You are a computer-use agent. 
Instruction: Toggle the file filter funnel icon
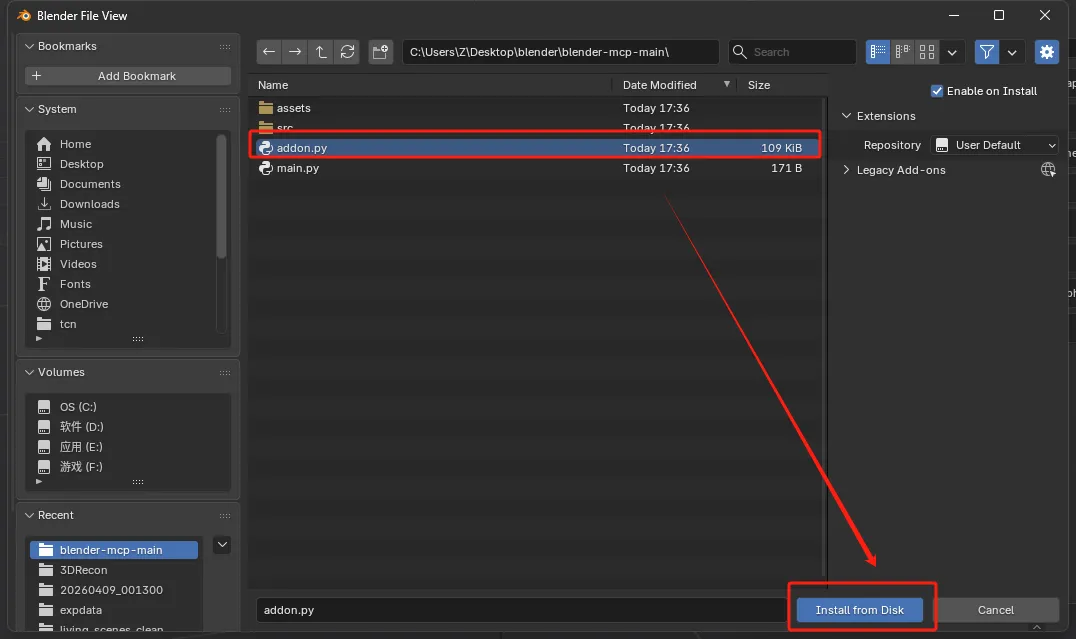point(987,52)
